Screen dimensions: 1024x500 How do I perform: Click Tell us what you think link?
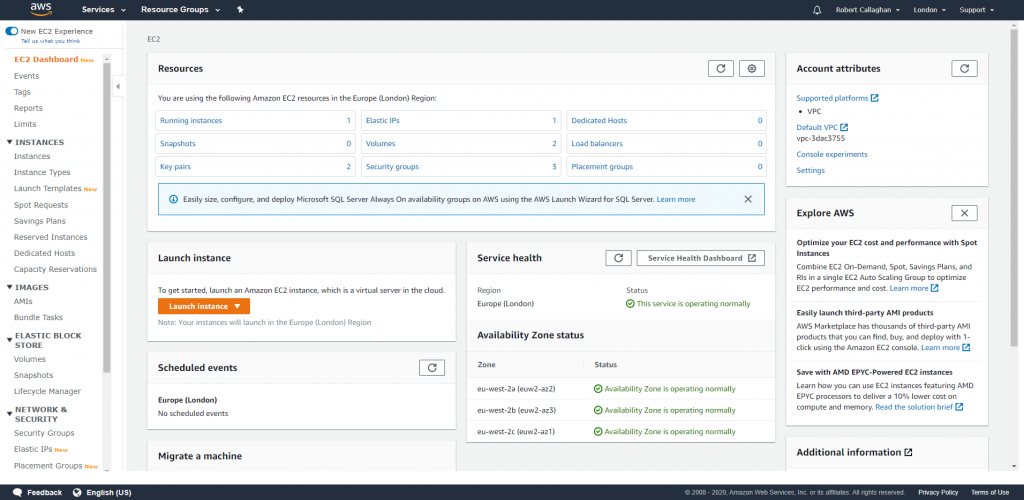pos(51,40)
